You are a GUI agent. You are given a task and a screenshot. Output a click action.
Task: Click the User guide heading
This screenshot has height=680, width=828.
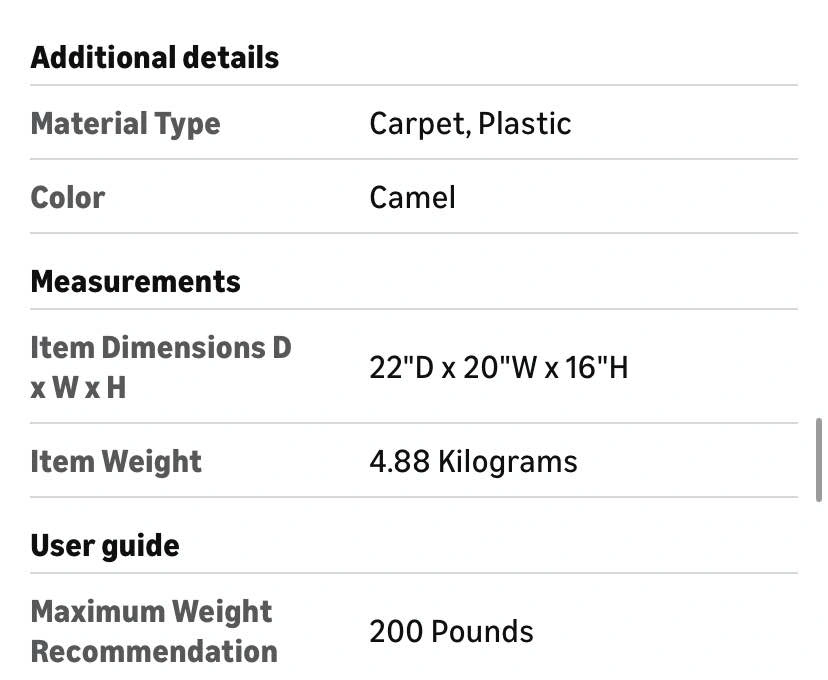(105, 546)
